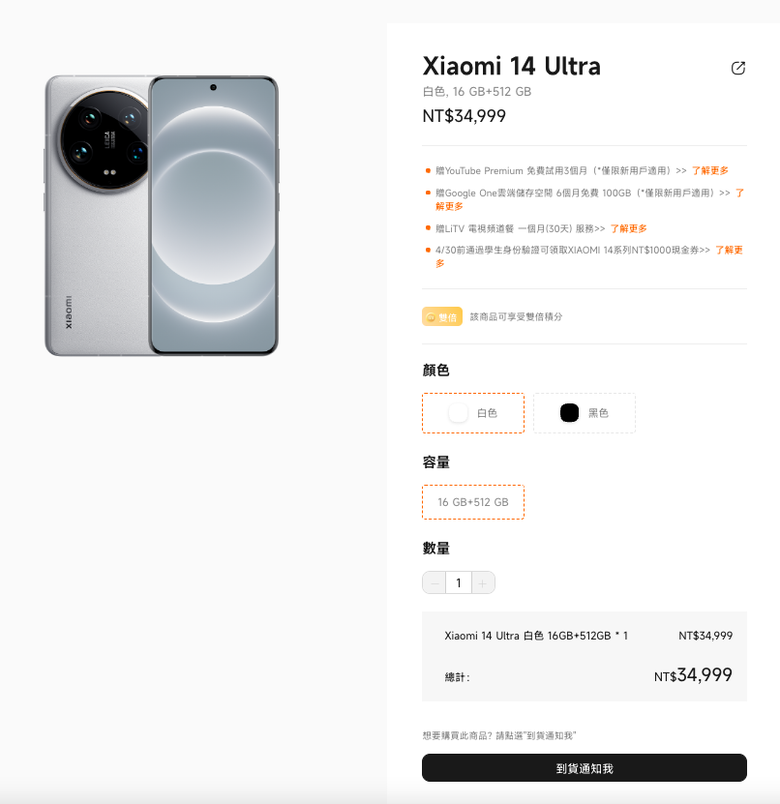
Task: Increase quantity with the plus button
Action: [483, 583]
